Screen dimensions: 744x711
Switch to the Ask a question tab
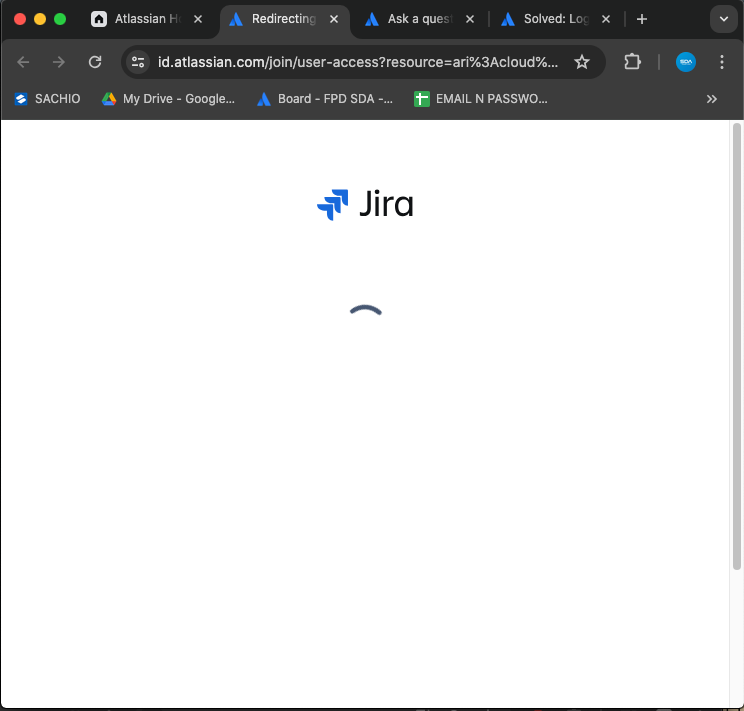418,19
